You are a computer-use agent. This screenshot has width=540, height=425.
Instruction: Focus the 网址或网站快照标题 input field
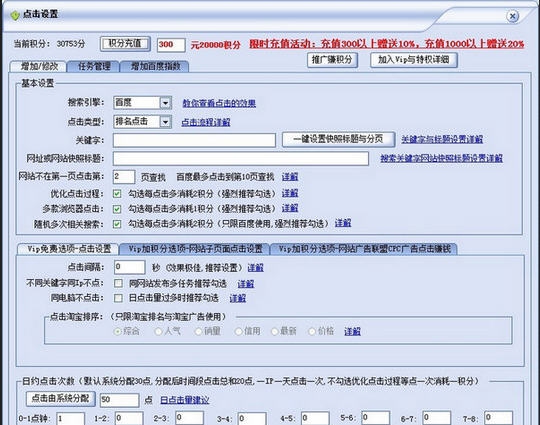point(241,158)
